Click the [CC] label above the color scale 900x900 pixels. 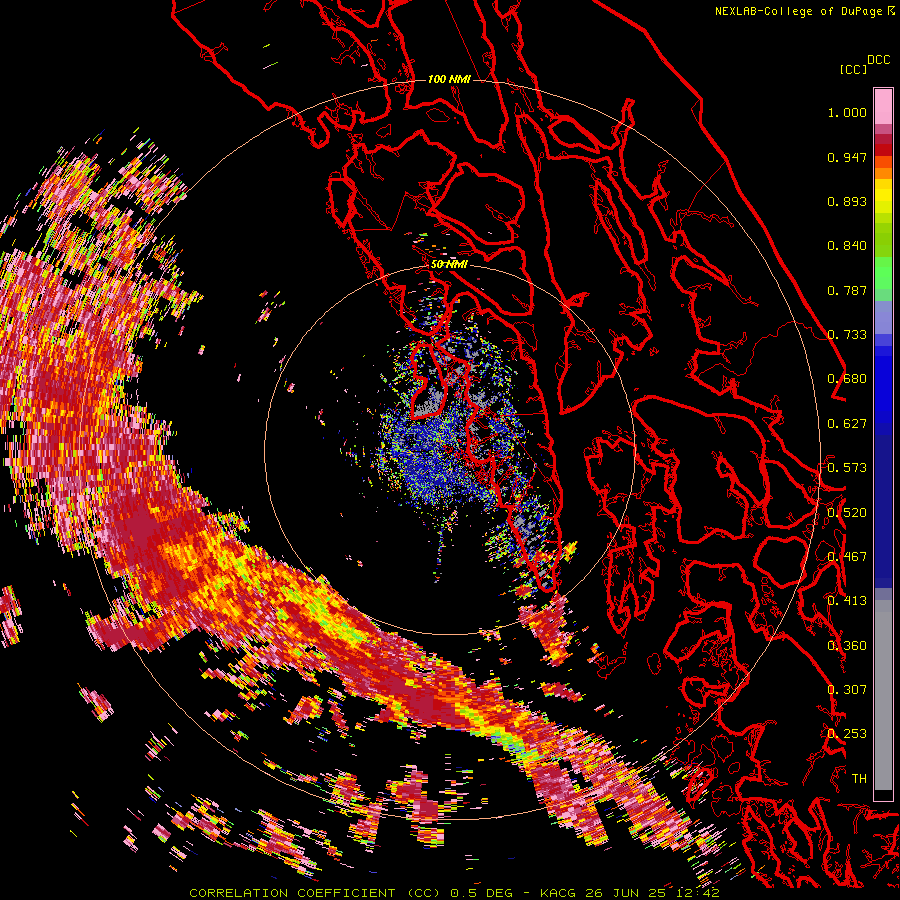pos(853,69)
